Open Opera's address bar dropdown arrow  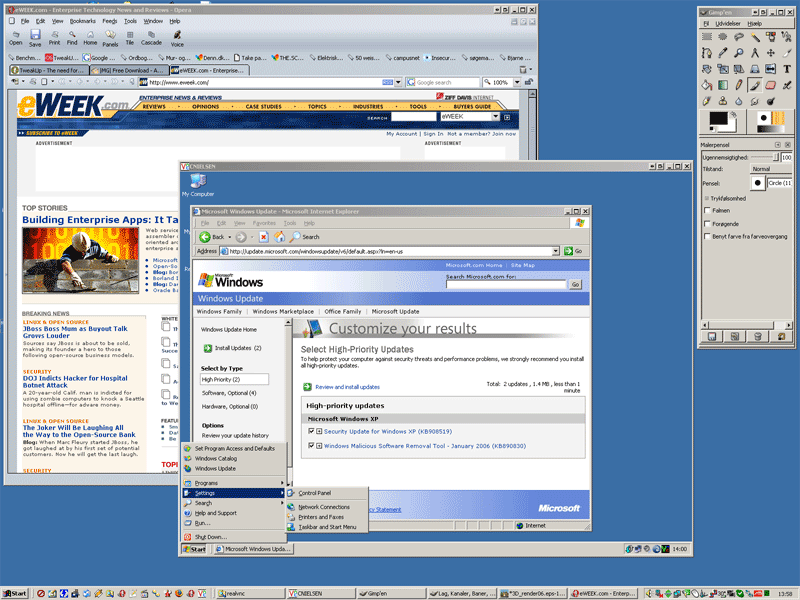pos(398,82)
